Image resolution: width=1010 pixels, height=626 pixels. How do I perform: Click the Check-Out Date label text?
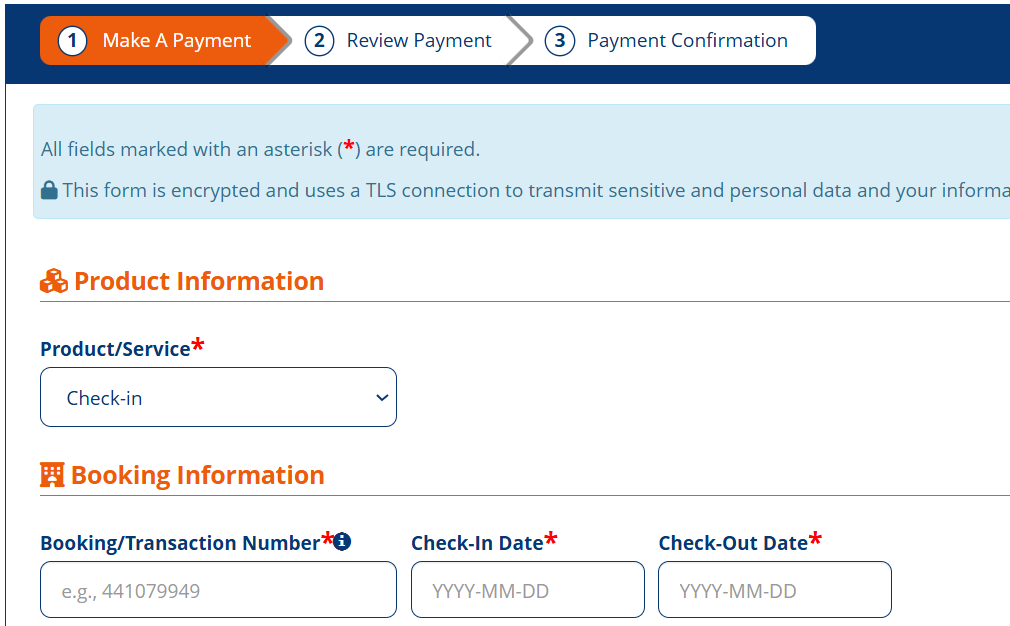point(732,543)
